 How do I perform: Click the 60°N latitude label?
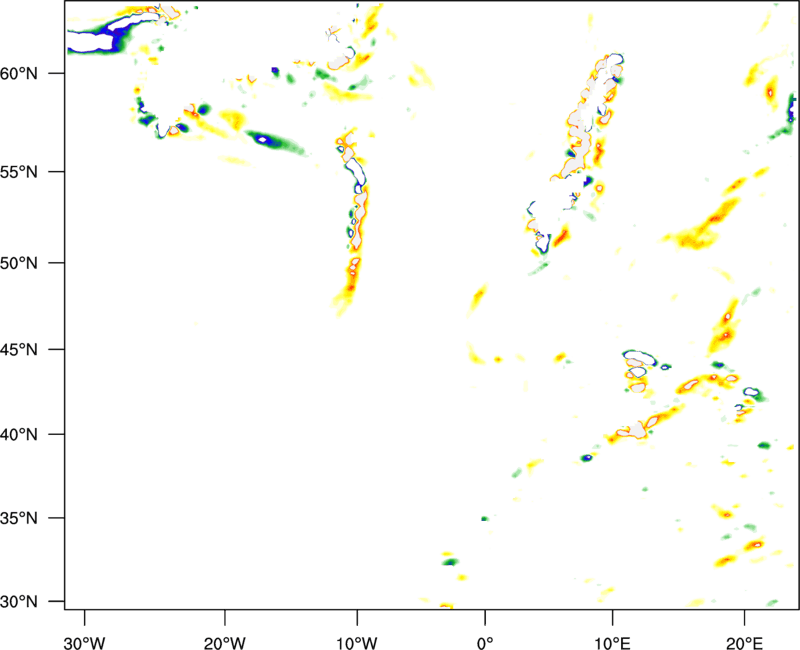pyautogui.click(x=19, y=73)
